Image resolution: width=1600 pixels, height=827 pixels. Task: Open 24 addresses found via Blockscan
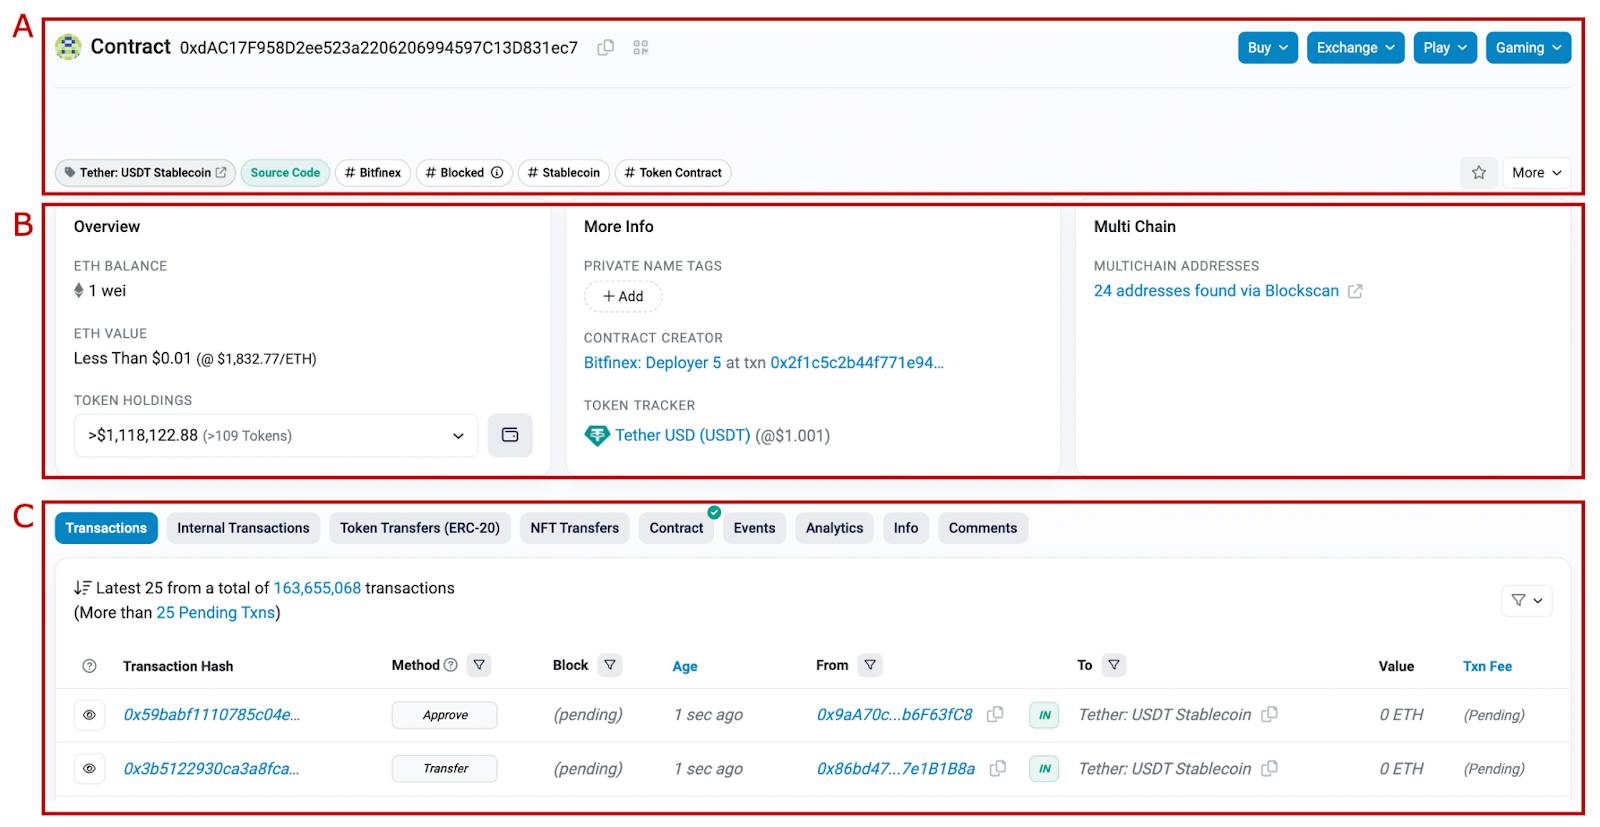click(x=1216, y=291)
